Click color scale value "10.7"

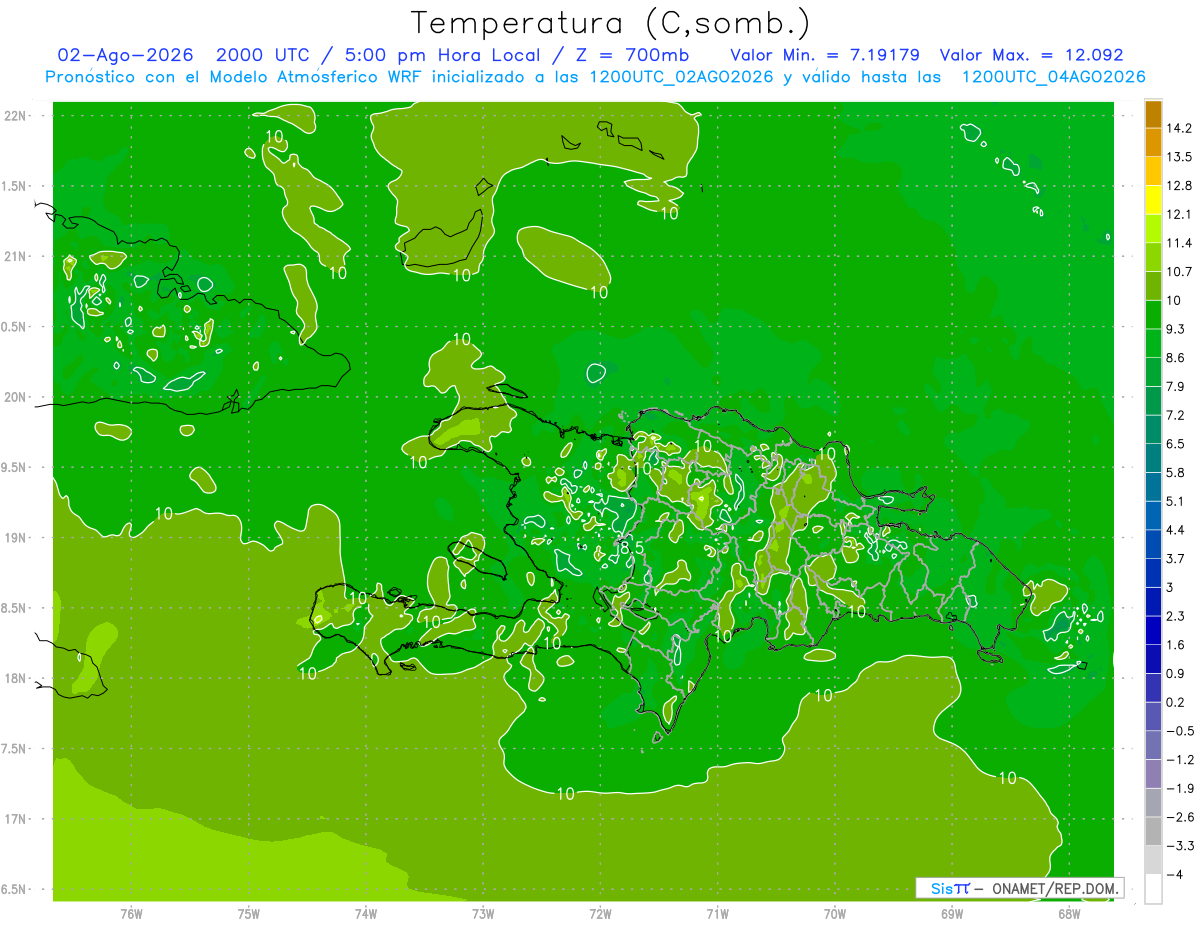(x=1179, y=272)
